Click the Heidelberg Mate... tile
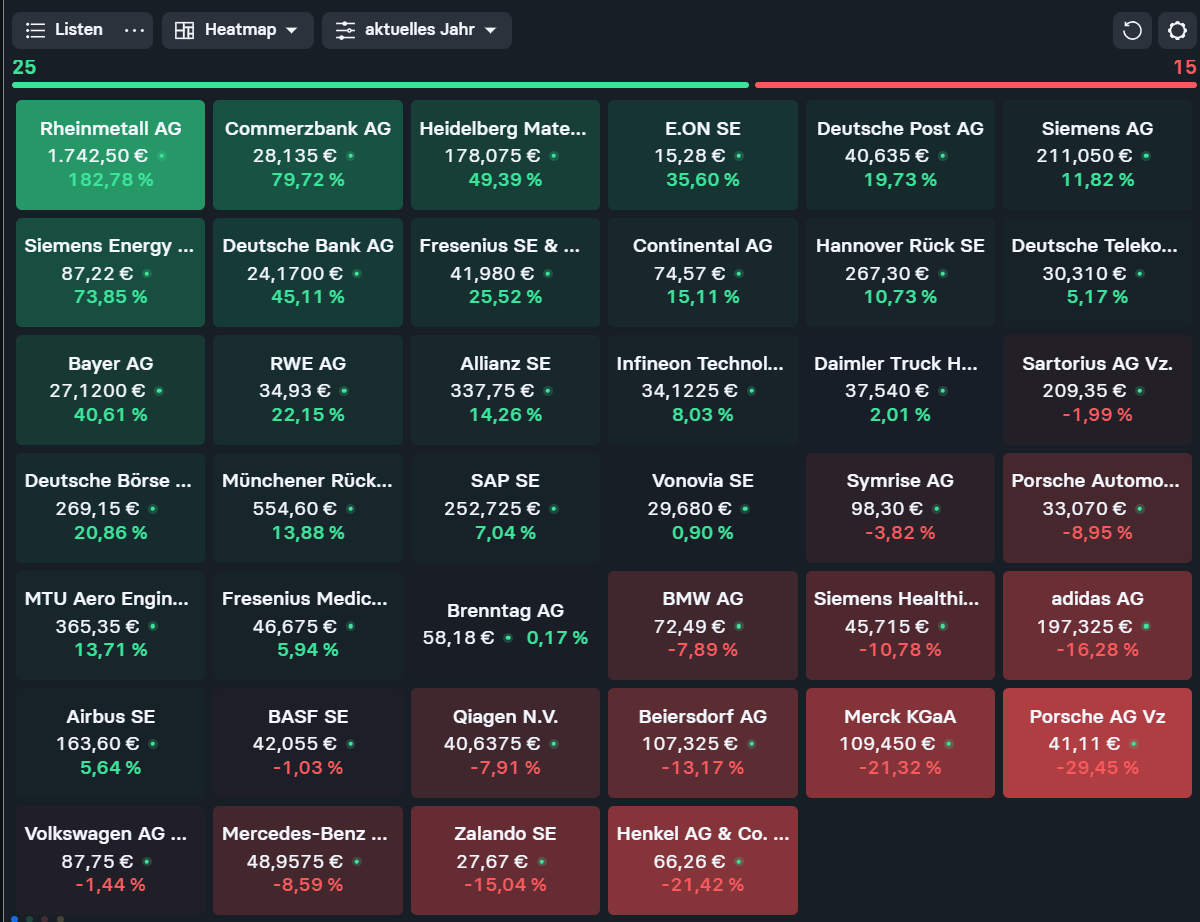Image resolution: width=1200 pixels, height=922 pixels. [x=505, y=155]
